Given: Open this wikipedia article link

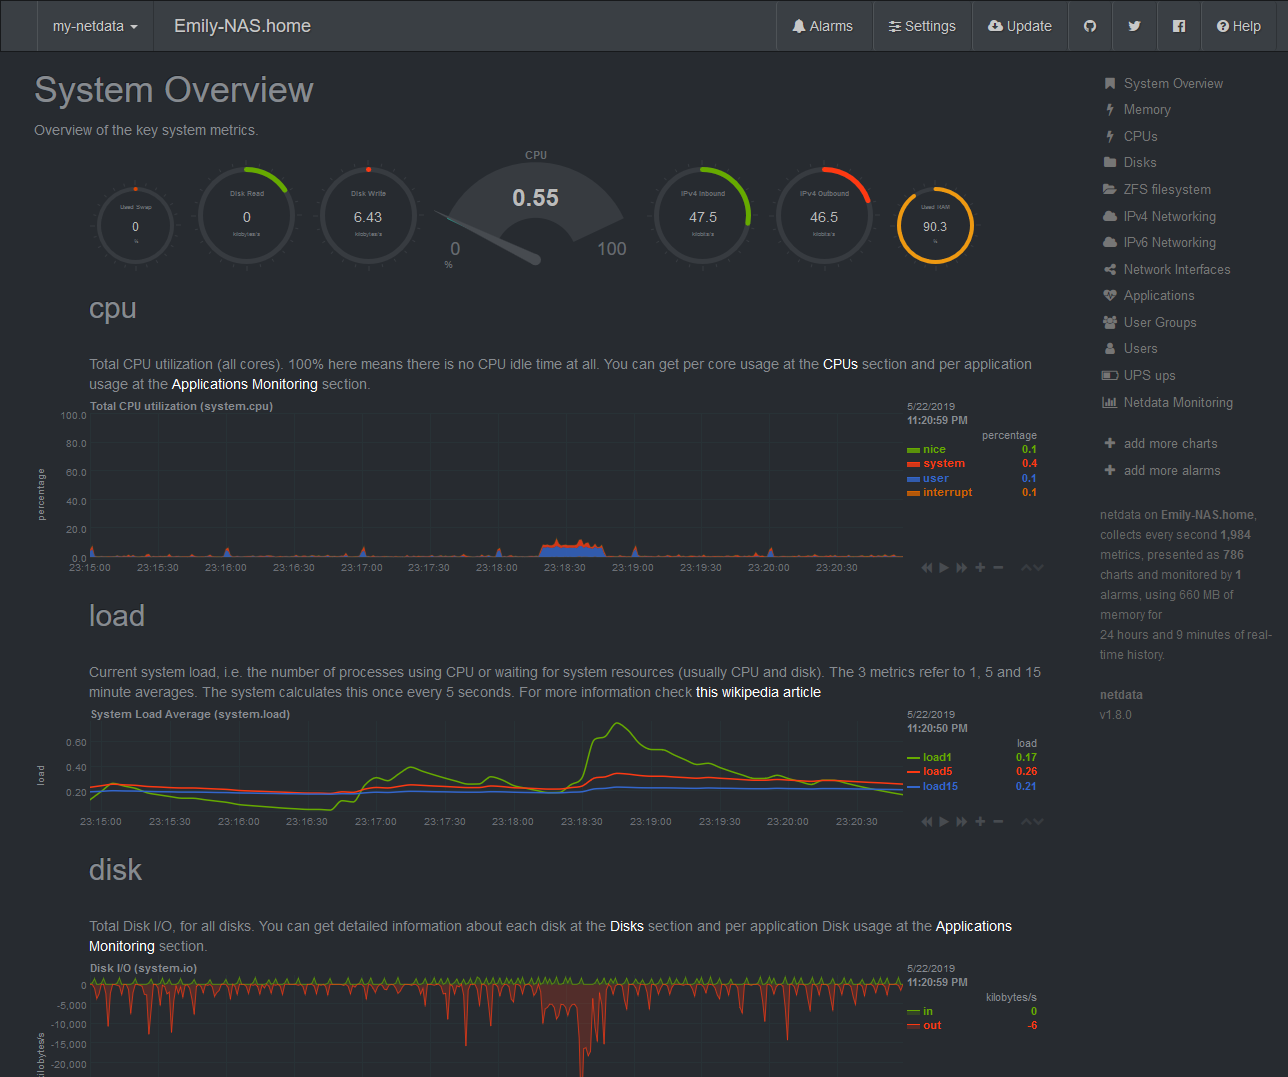Looking at the screenshot, I should pyautogui.click(x=758, y=692).
